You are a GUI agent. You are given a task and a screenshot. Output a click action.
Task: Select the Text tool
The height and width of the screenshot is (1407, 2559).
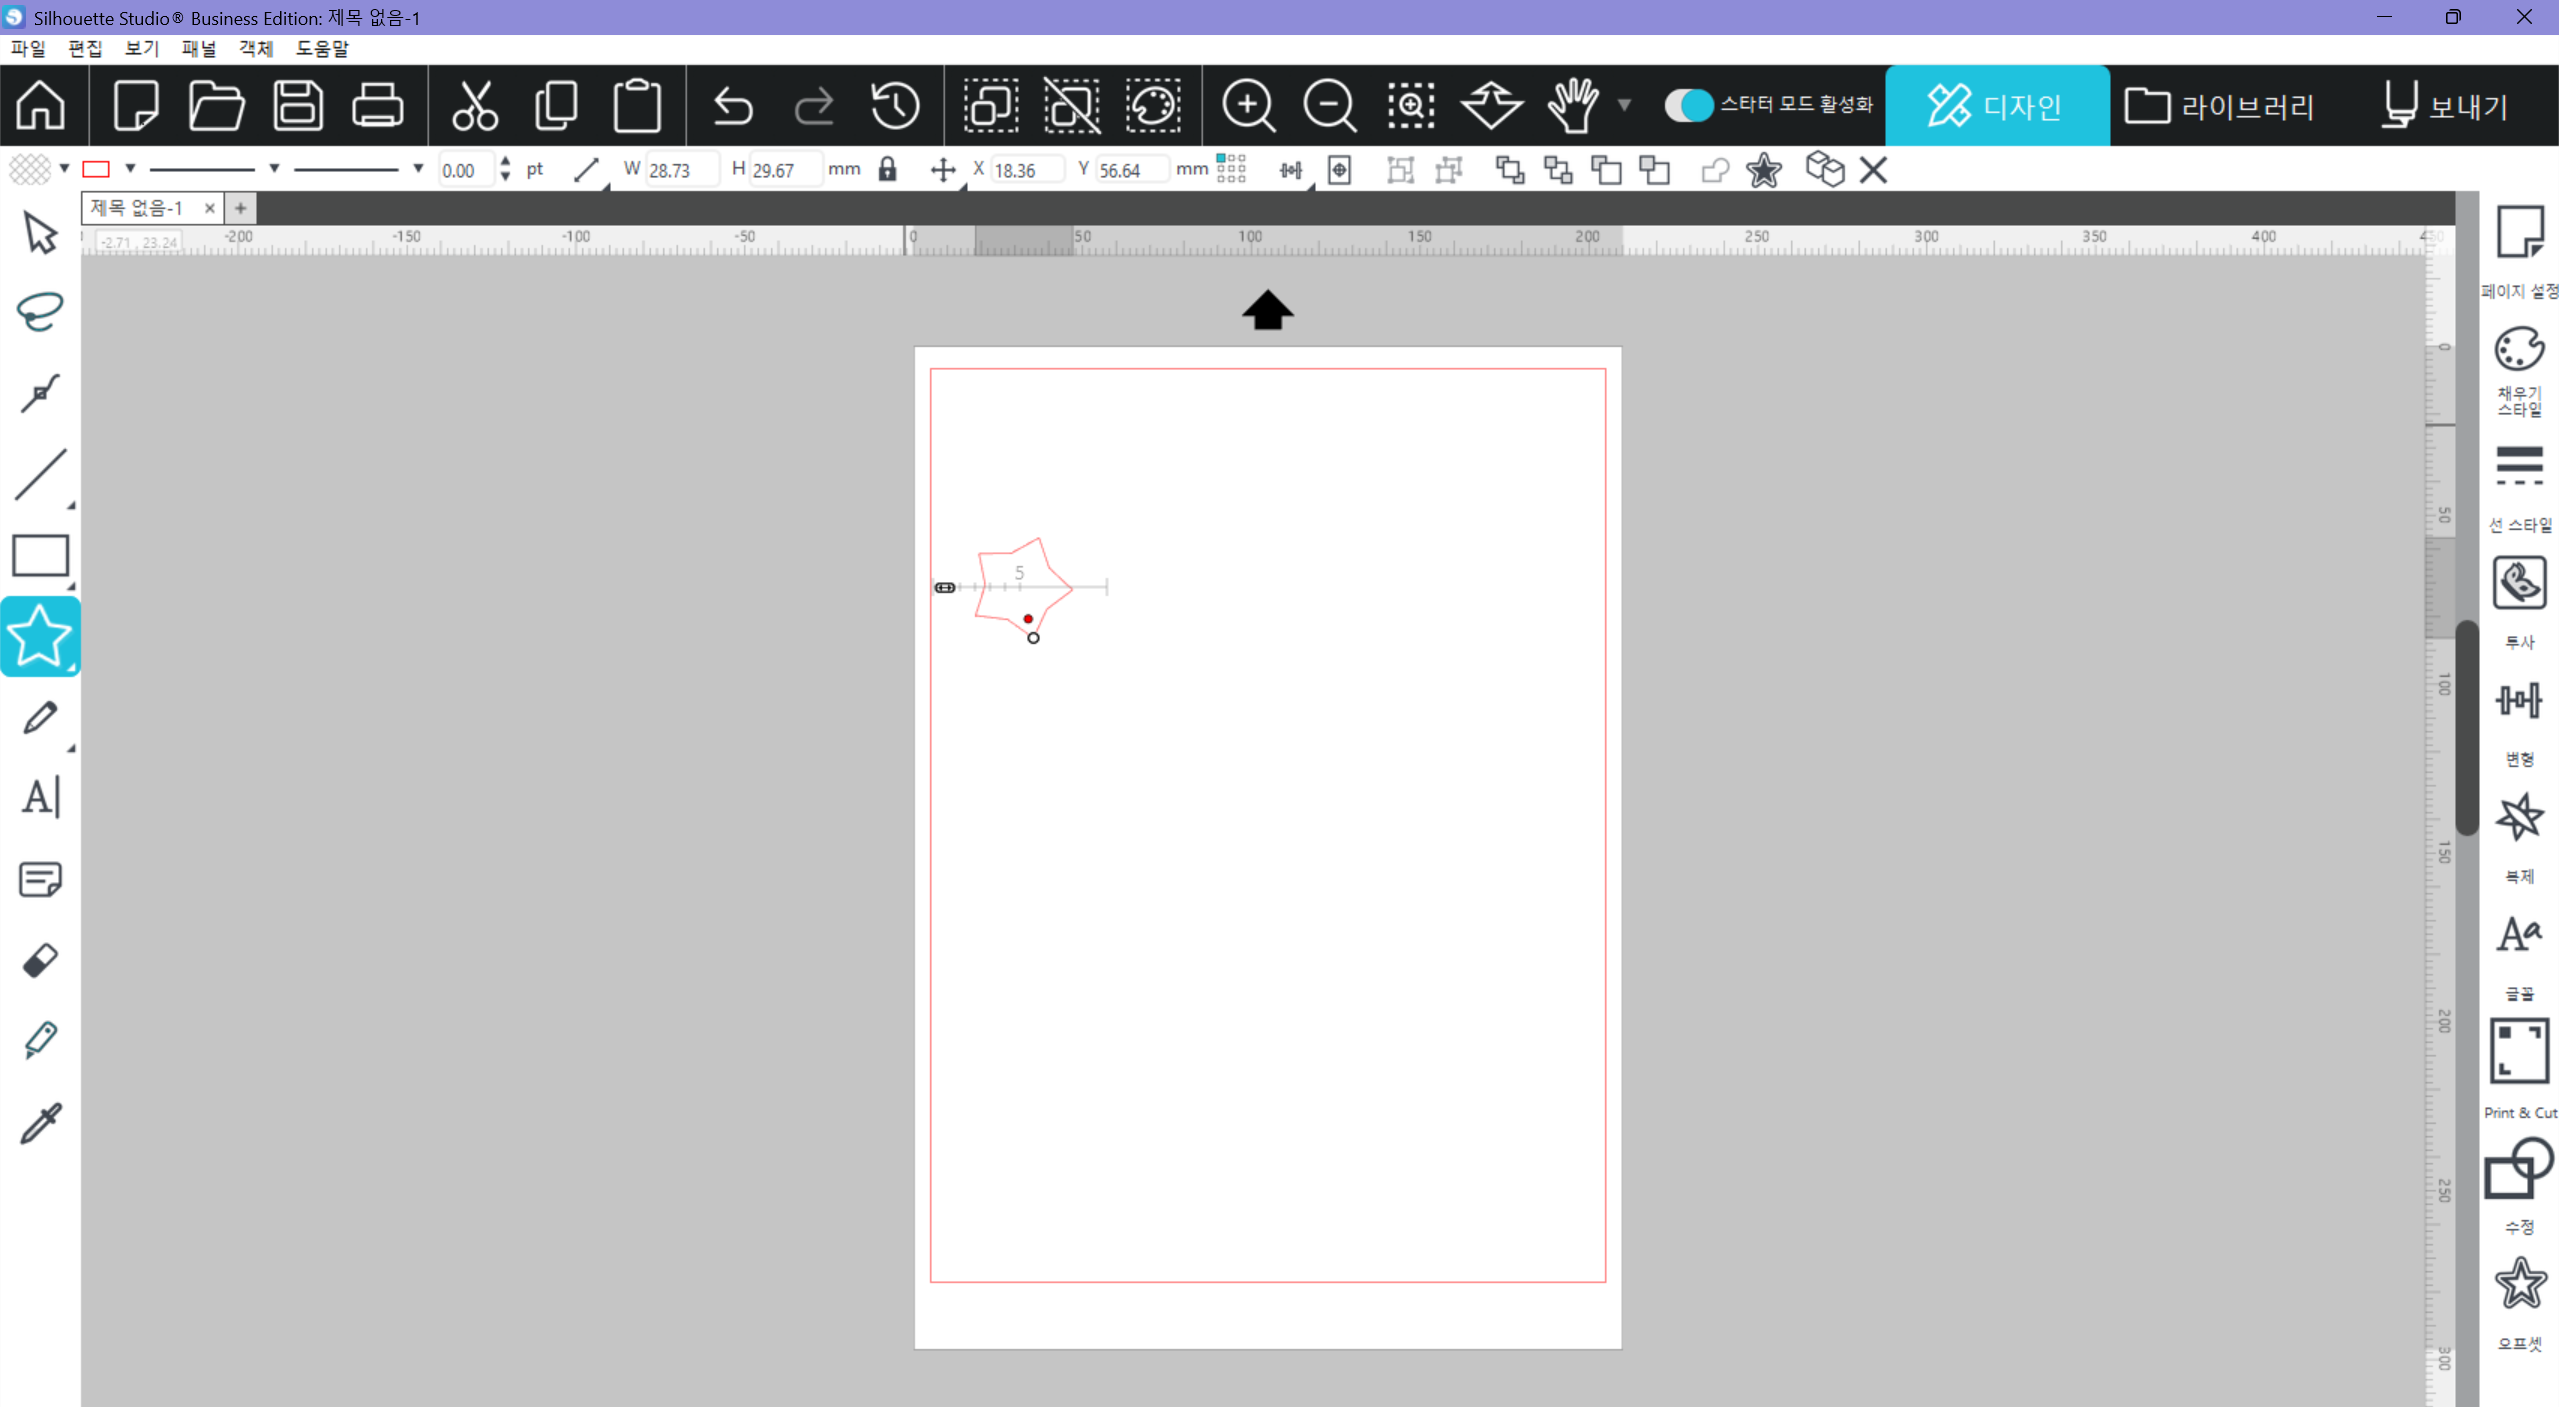coord(40,798)
